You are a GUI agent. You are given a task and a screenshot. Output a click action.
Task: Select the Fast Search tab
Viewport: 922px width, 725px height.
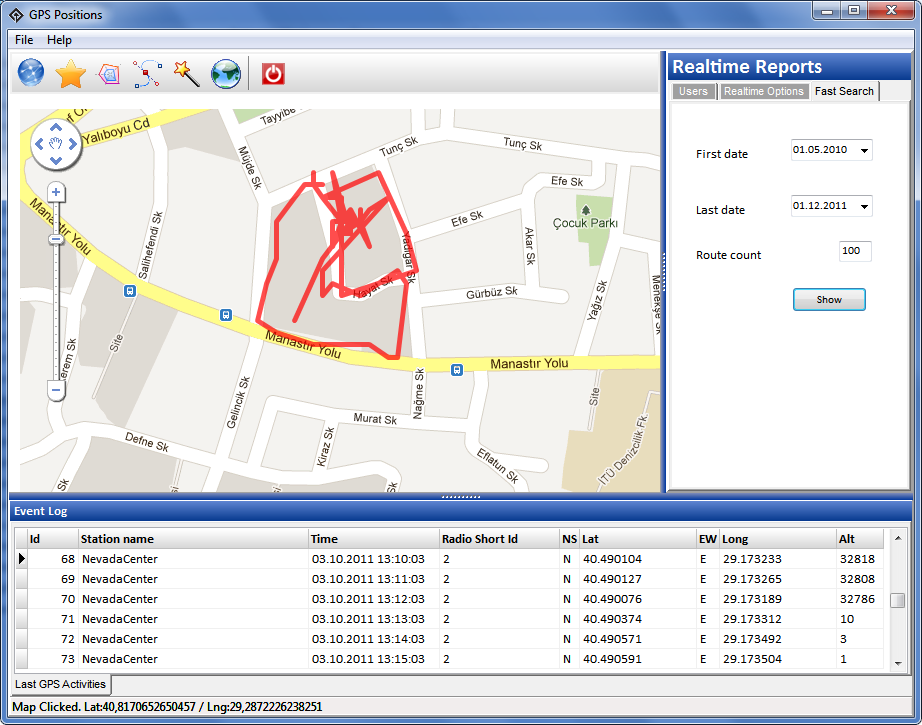[x=844, y=91]
